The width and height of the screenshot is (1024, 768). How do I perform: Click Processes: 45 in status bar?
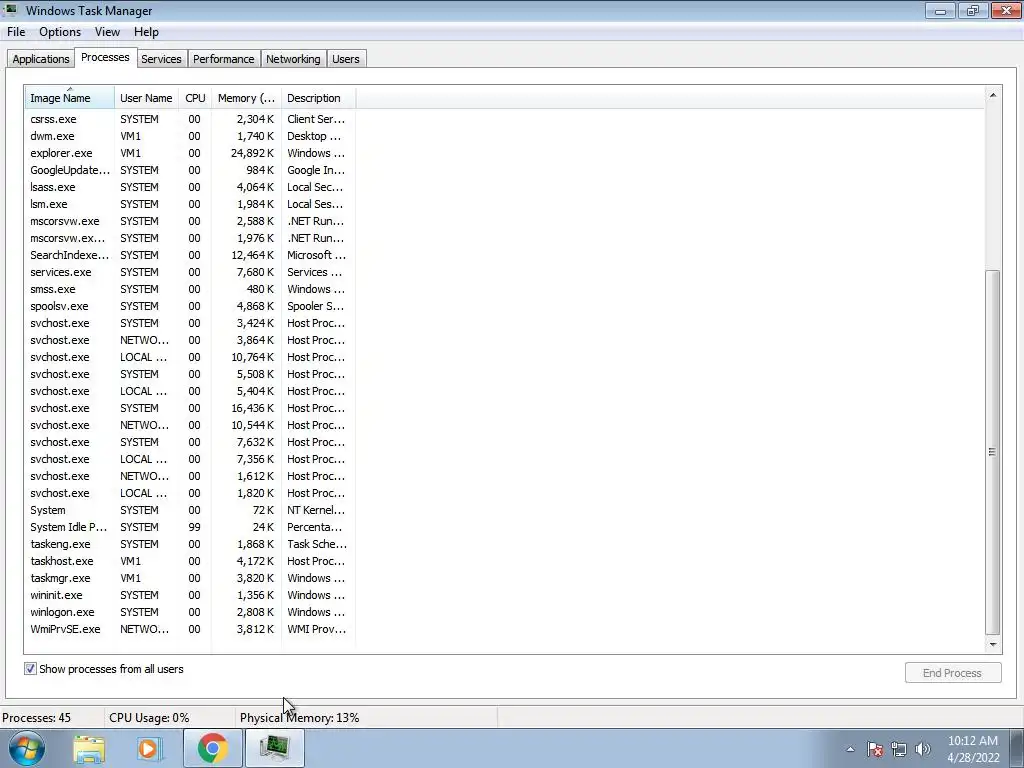(x=37, y=718)
